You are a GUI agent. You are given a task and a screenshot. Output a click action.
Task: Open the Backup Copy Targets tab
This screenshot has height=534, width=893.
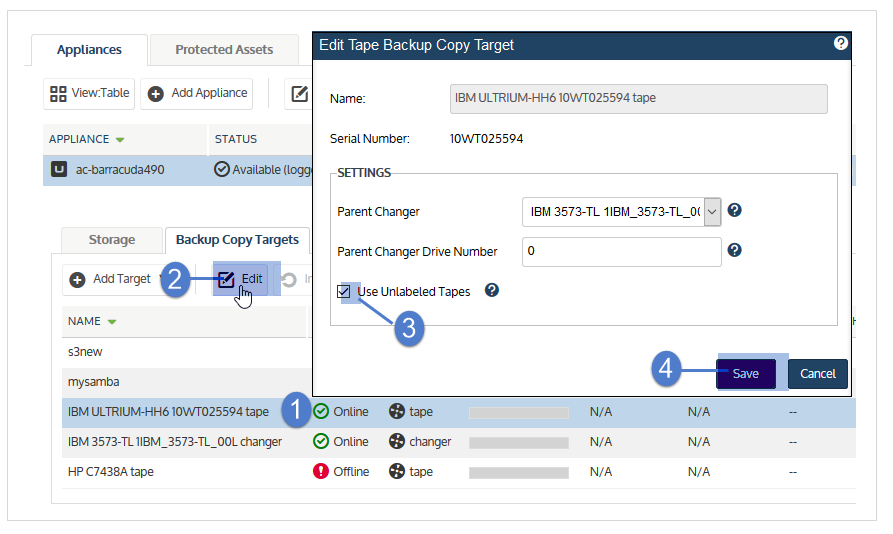(x=237, y=240)
